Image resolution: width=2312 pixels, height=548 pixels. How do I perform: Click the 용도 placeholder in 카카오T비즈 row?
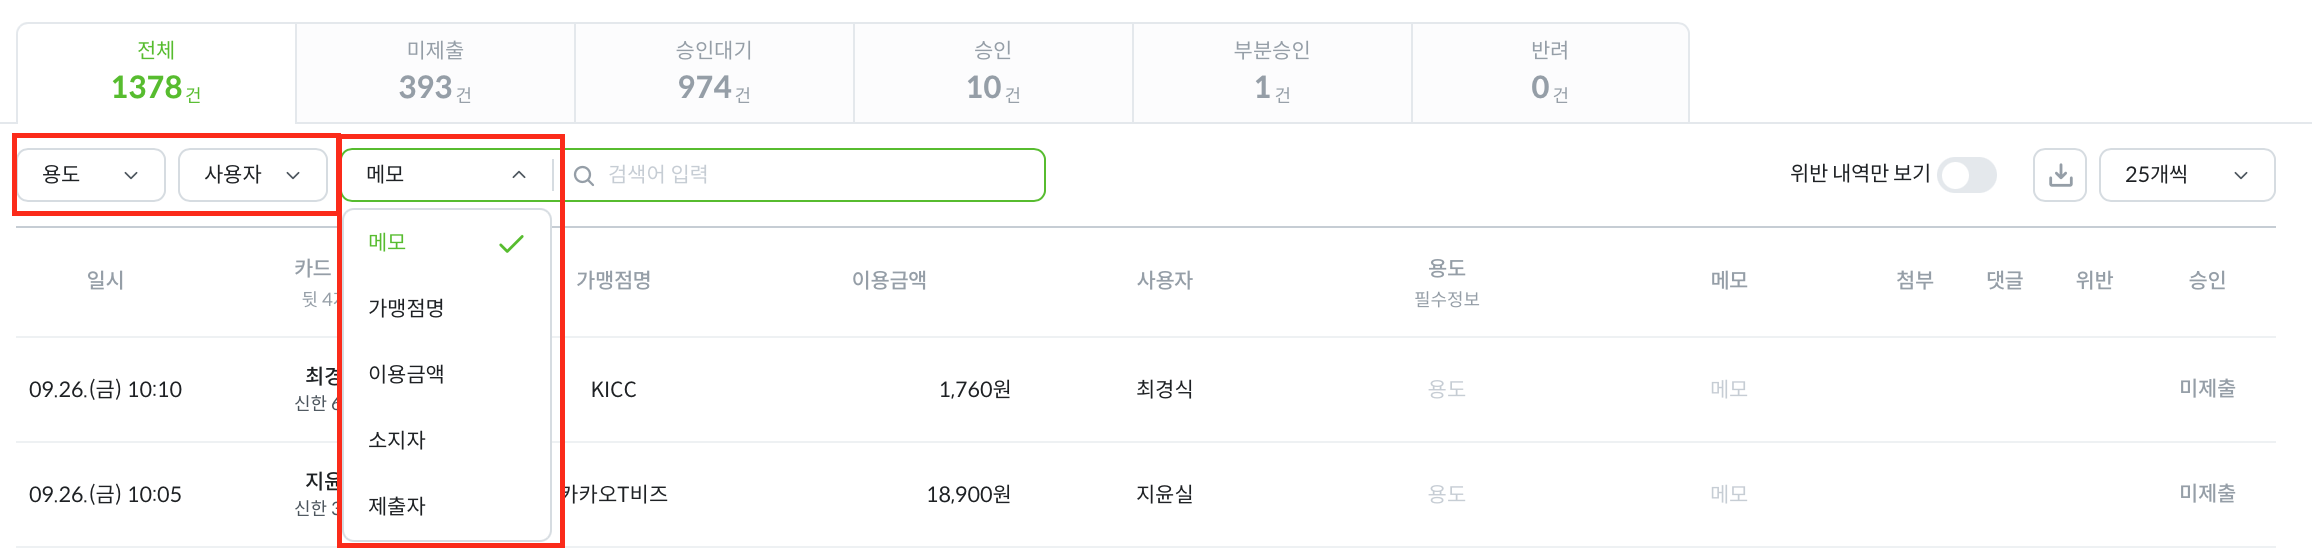[1446, 494]
